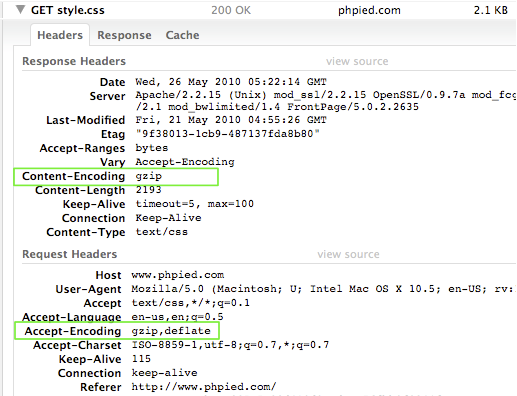Open the Headers tab

(60, 35)
